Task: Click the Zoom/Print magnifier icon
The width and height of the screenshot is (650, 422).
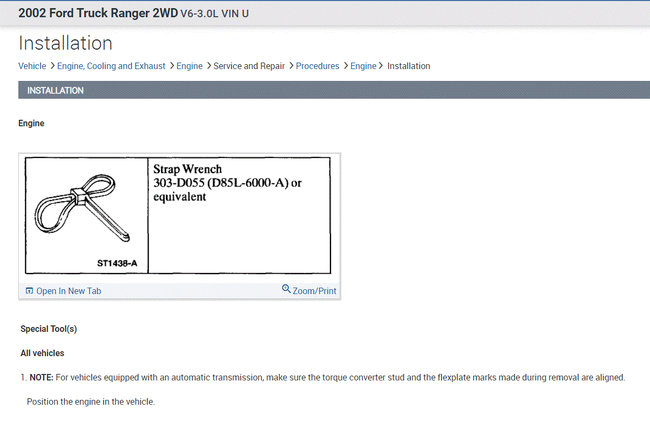Action: [x=286, y=289]
